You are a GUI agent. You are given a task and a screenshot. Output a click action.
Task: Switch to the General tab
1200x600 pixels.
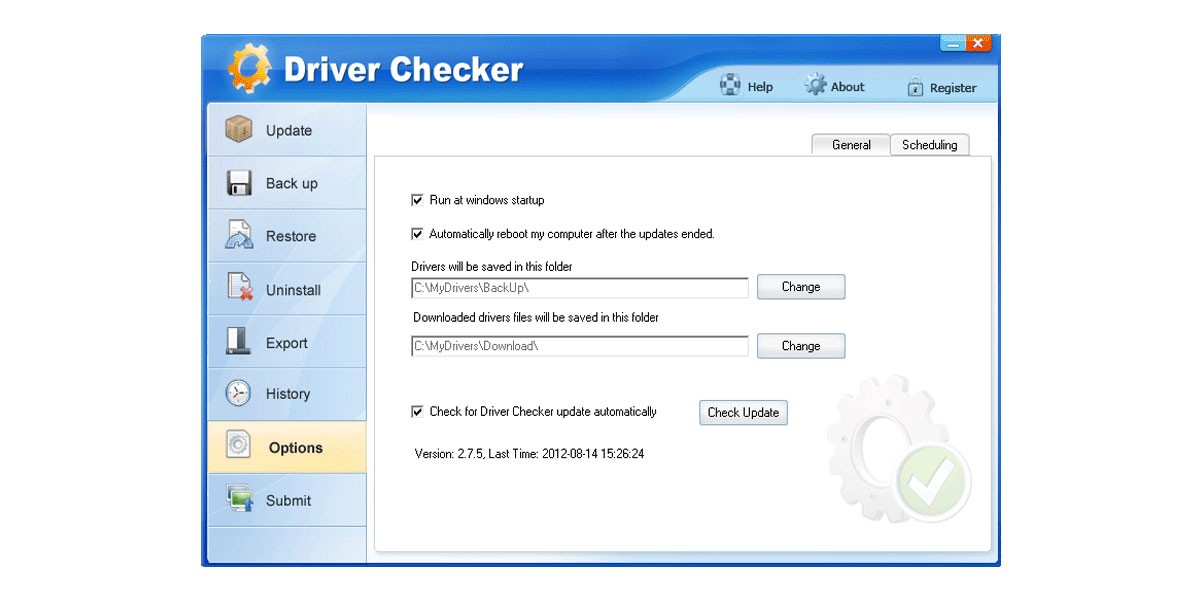click(x=851, y=145)
